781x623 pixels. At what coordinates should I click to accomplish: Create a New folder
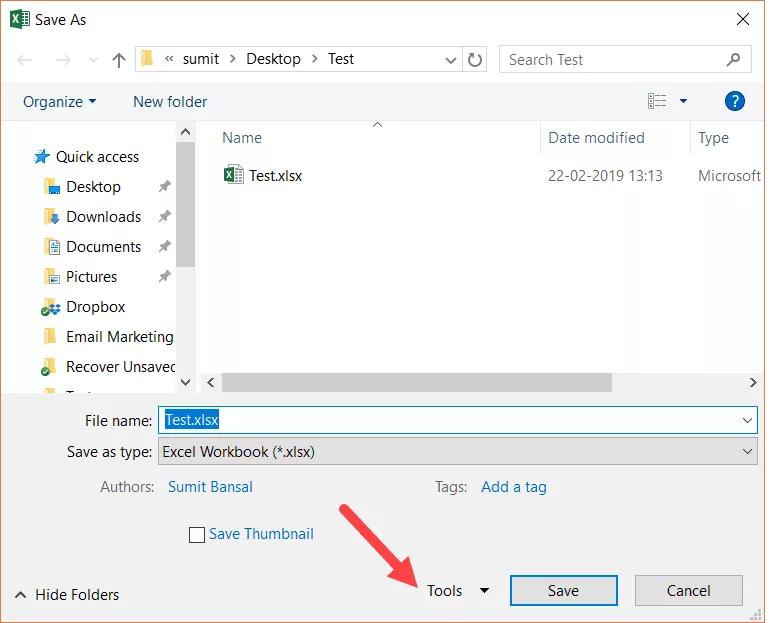pyautogui.click(x=170, y=102)
